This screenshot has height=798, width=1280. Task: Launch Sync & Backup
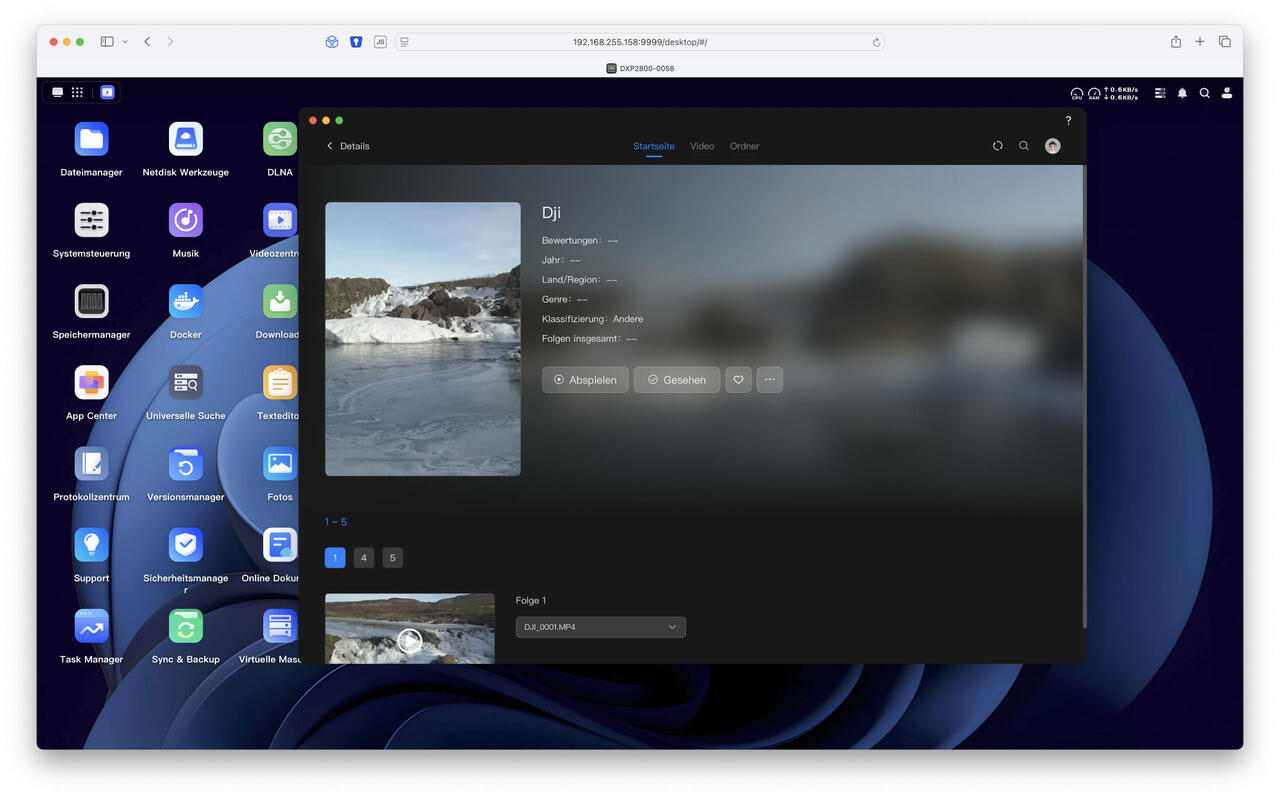[186, 626]
